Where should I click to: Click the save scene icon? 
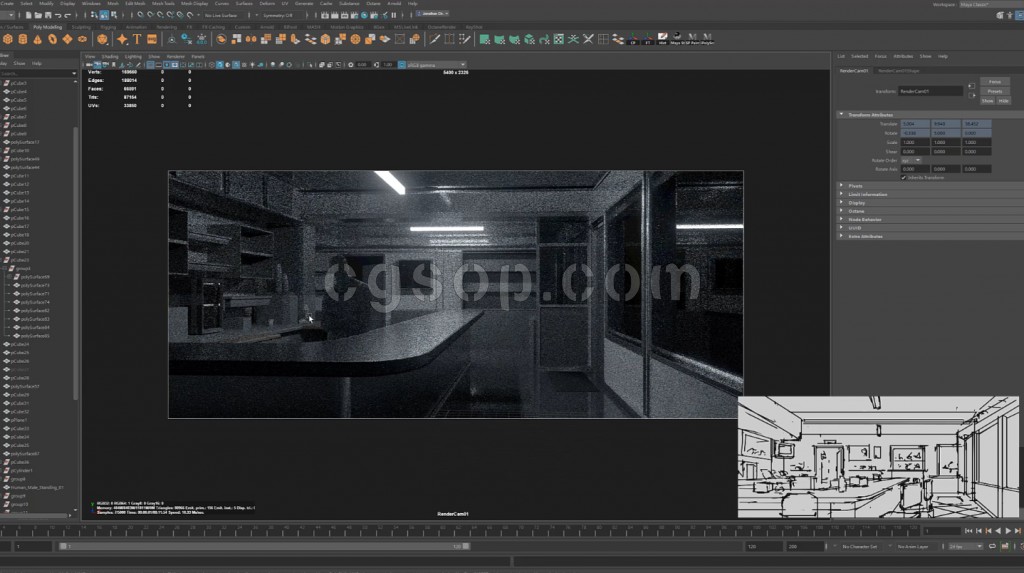(x=48, y=15)
